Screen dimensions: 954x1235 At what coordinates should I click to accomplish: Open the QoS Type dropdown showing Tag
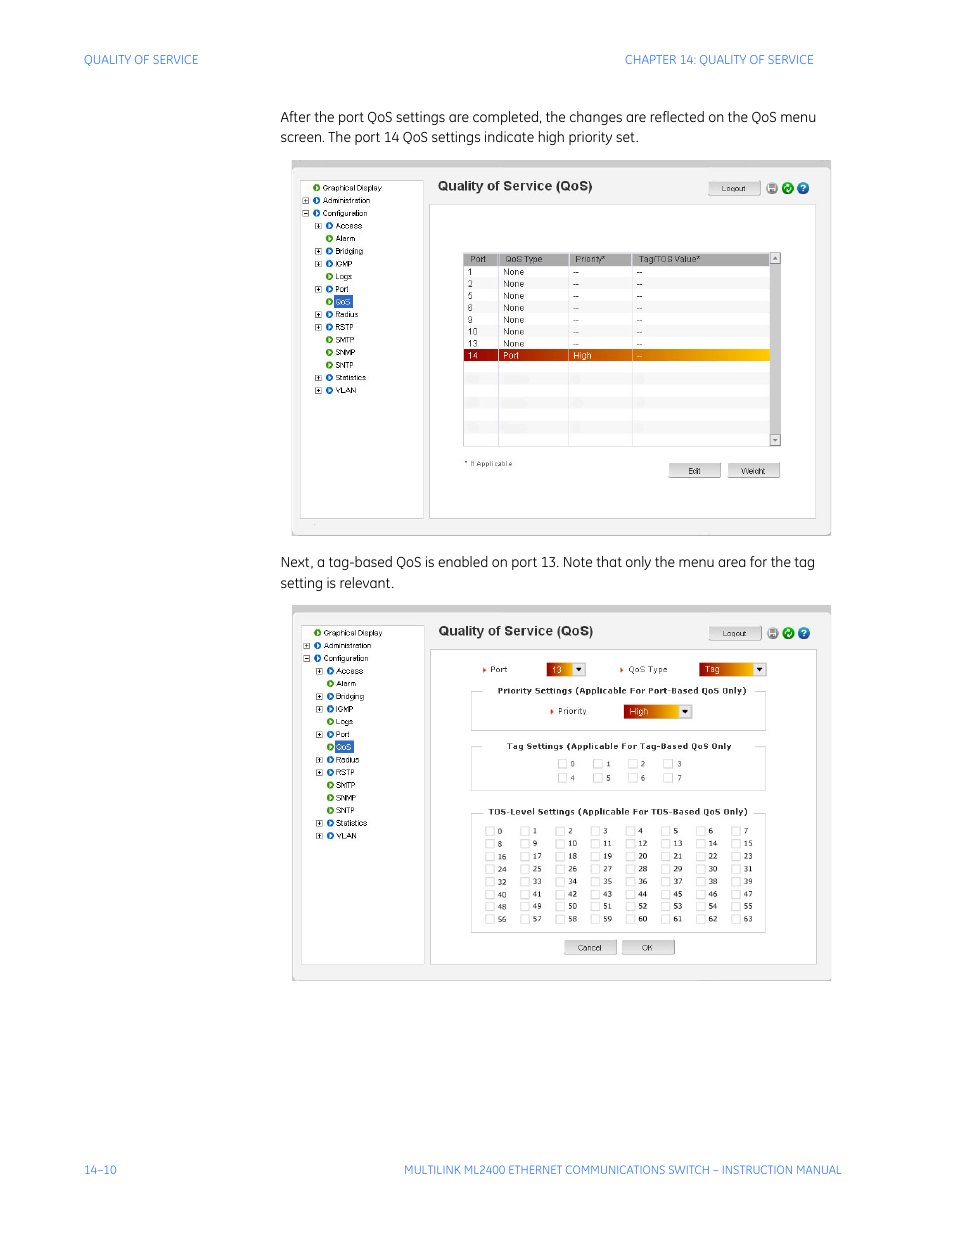[759, 670]
